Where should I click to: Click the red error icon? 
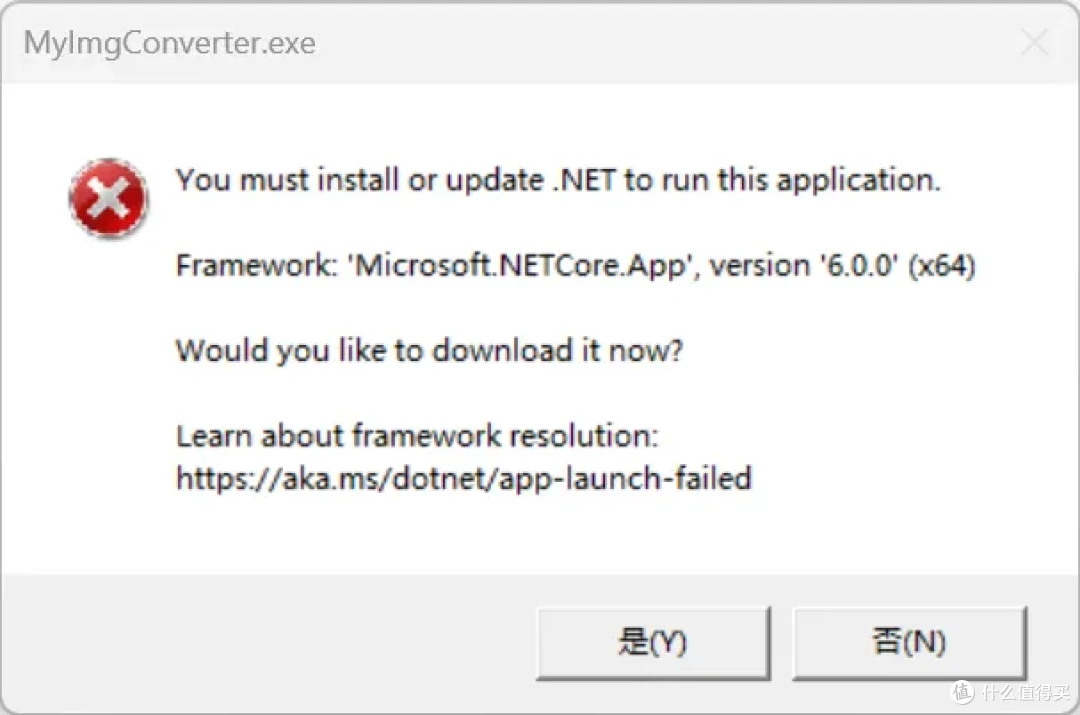(108, 198)
